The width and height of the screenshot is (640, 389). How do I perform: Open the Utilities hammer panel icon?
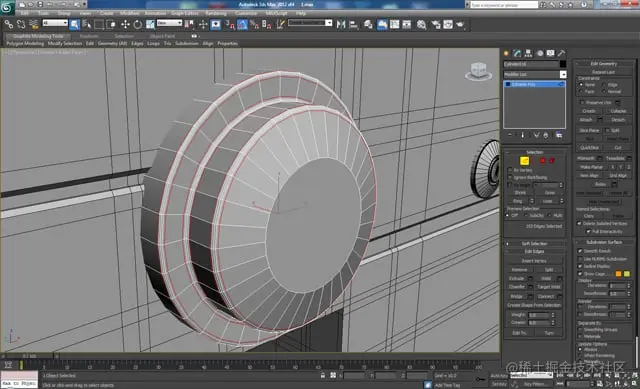[562, 53]
